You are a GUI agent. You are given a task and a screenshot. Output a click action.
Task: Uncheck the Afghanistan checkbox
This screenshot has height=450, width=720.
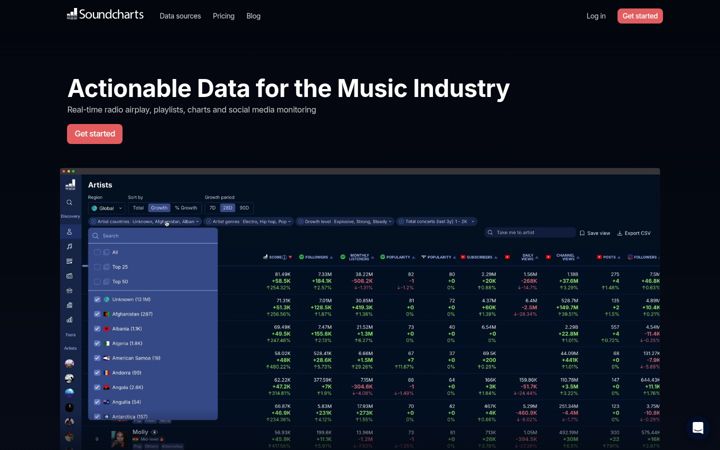(97, 314)
